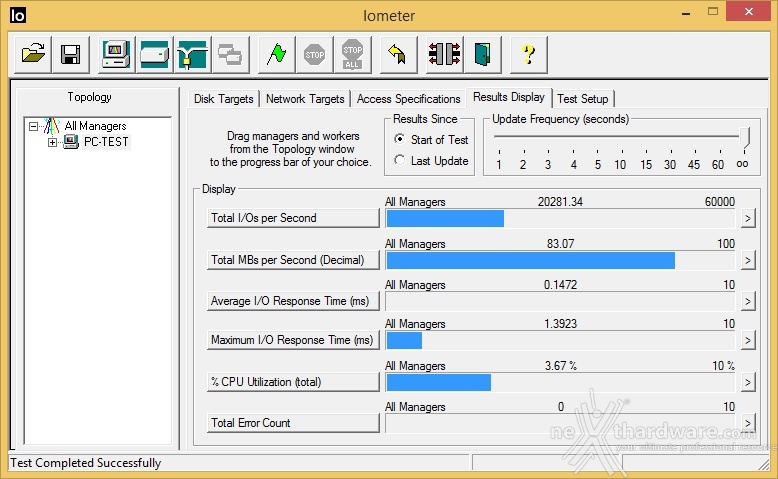Click the 60000 I/Os scale maximum
Screen dimensions: 778x479
720,202
